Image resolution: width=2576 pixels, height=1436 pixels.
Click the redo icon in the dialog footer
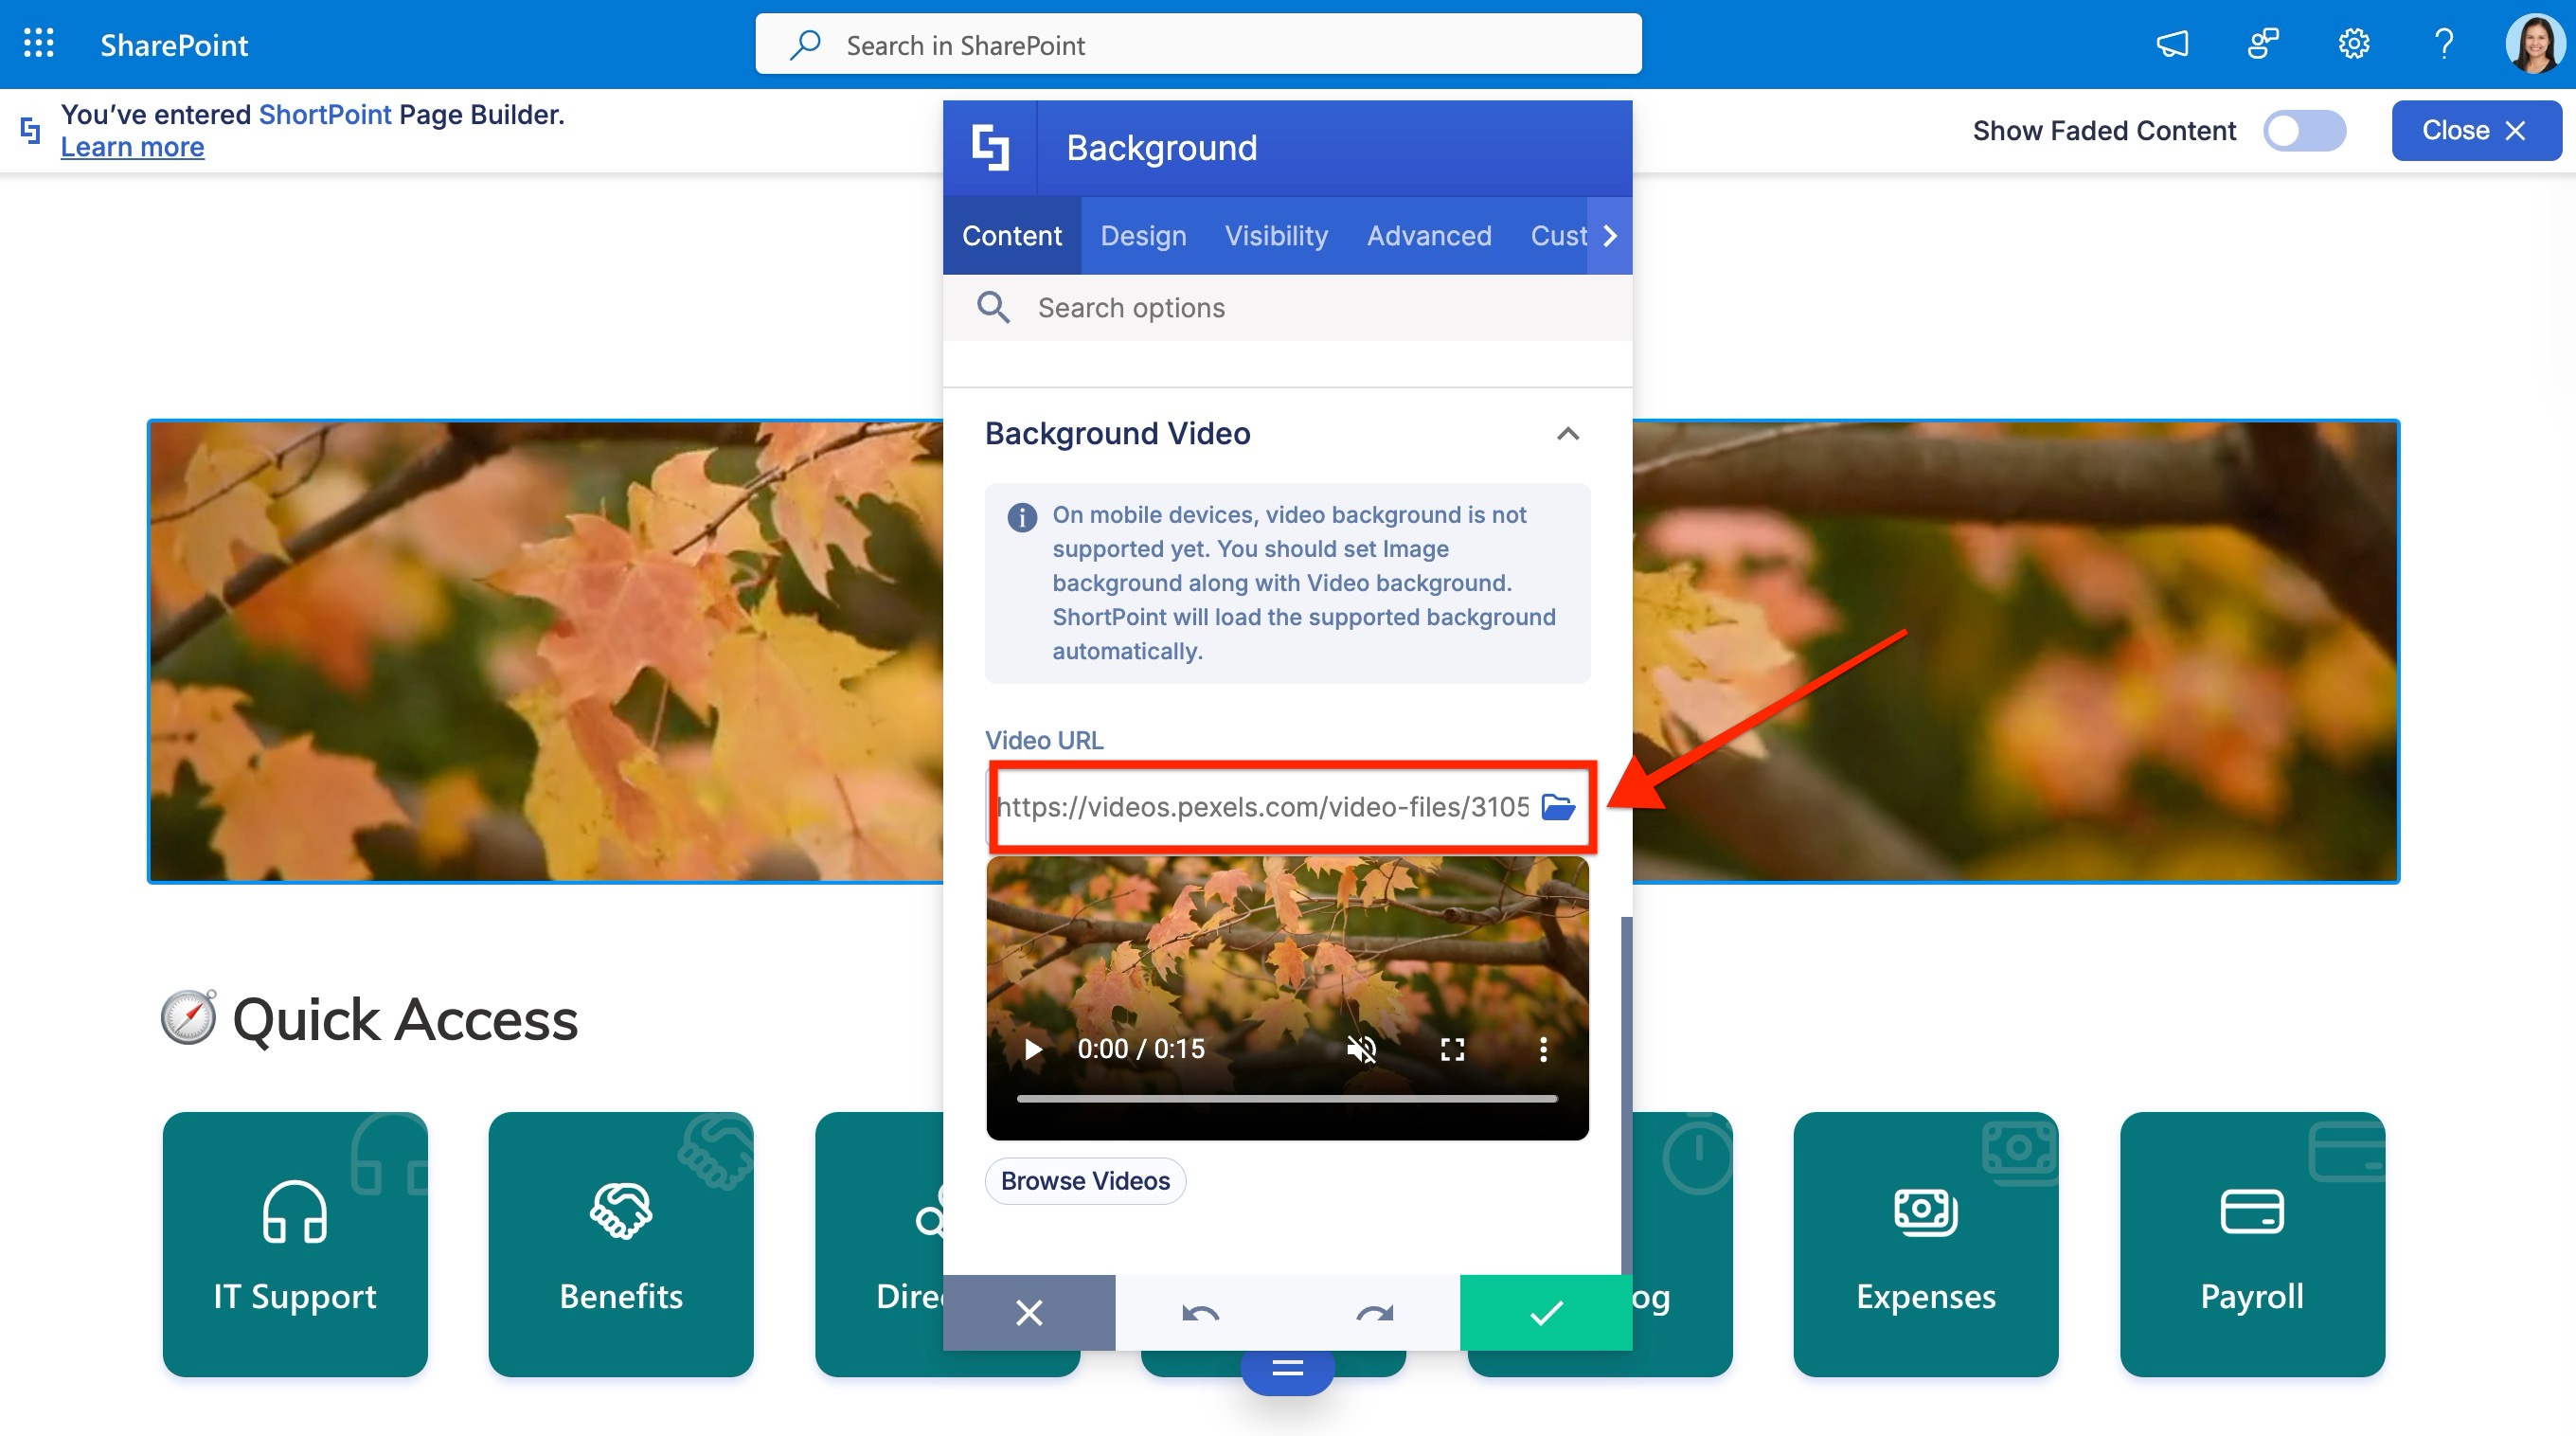pyautogui.click(x=1373, y=1312)
